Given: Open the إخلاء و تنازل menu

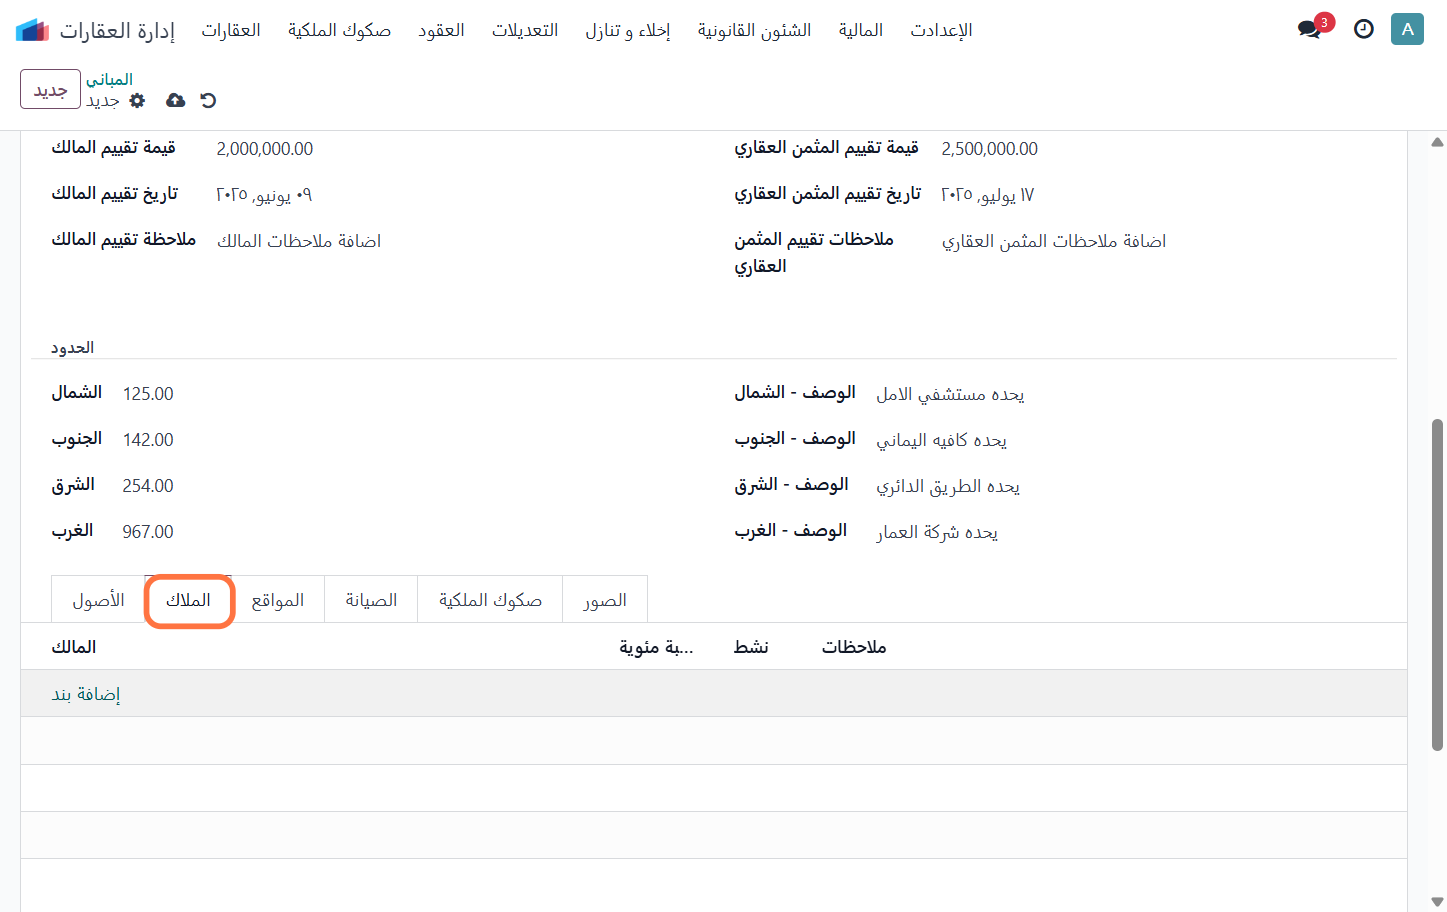Looking at the screenshot, I should pyautogui.click(x=628, y=30).
